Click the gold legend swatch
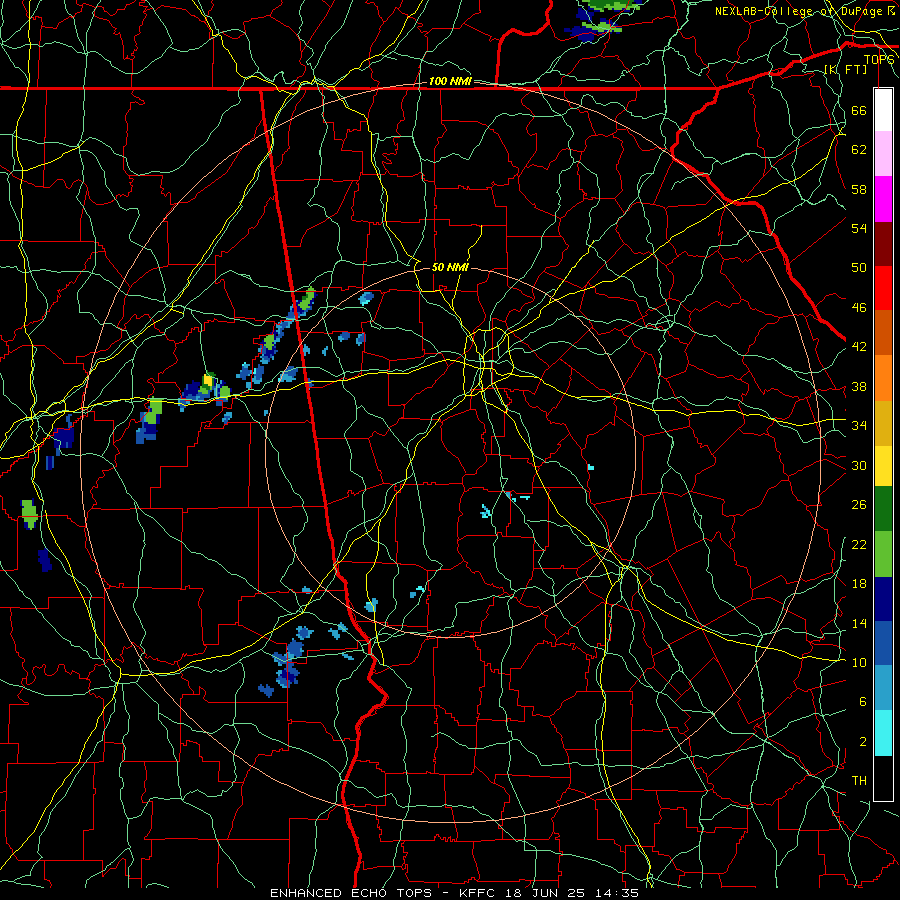Screen dimensions: 900x900 (883, 423)
